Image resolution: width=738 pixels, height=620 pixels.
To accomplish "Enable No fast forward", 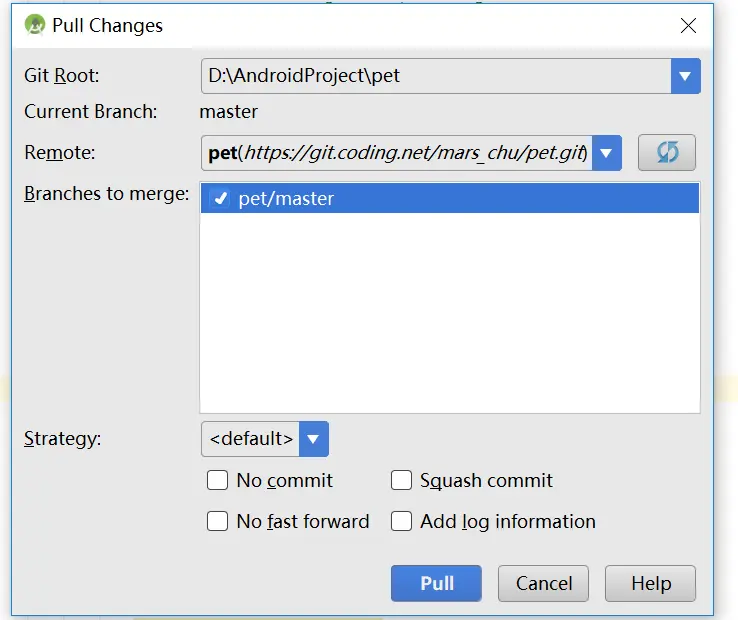I will point(218,522).
